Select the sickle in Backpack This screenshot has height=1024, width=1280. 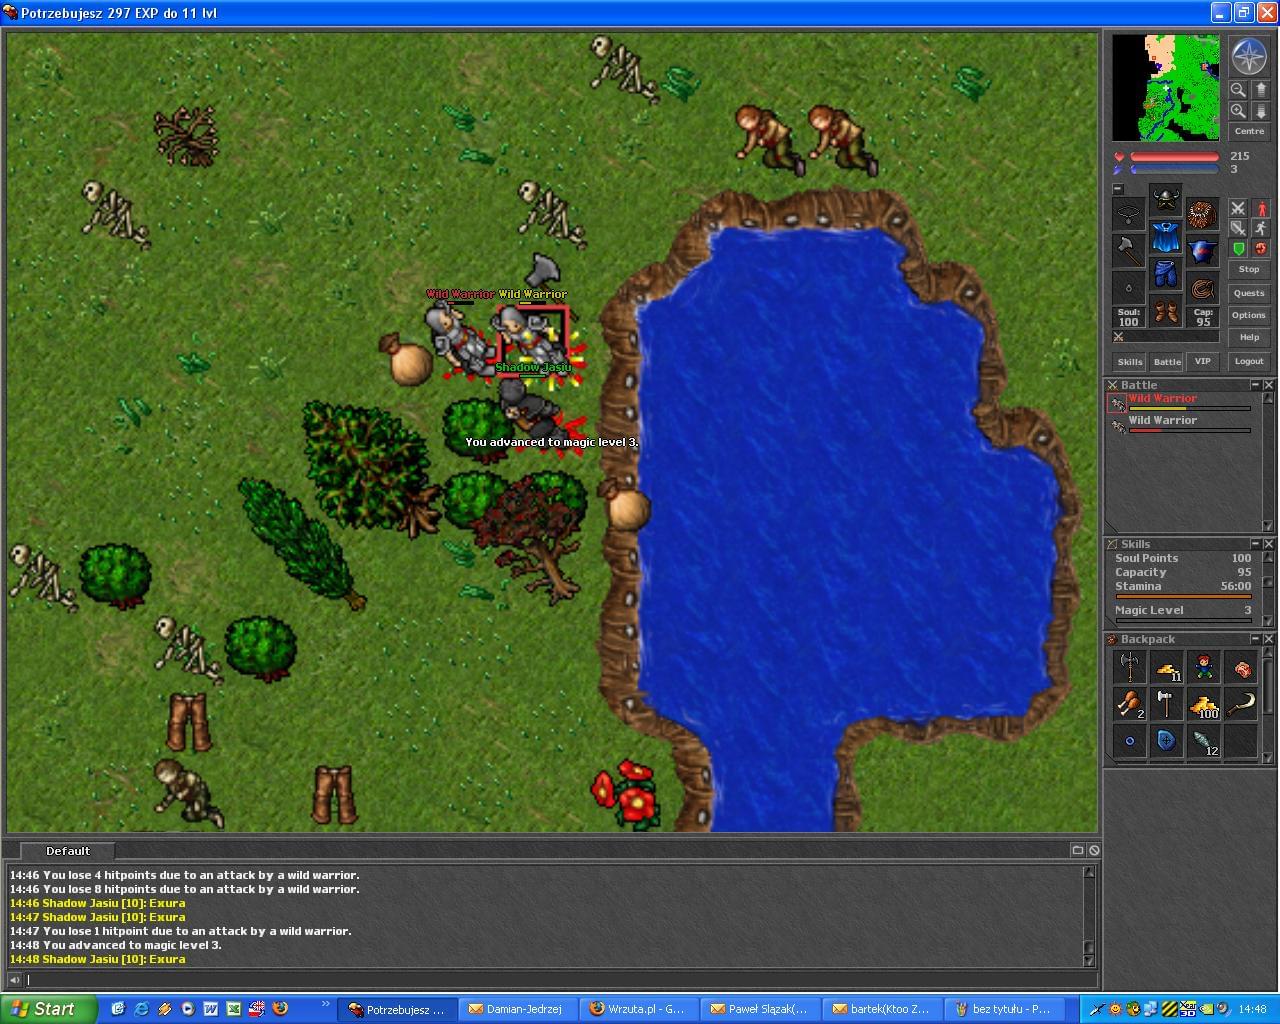1240,704
